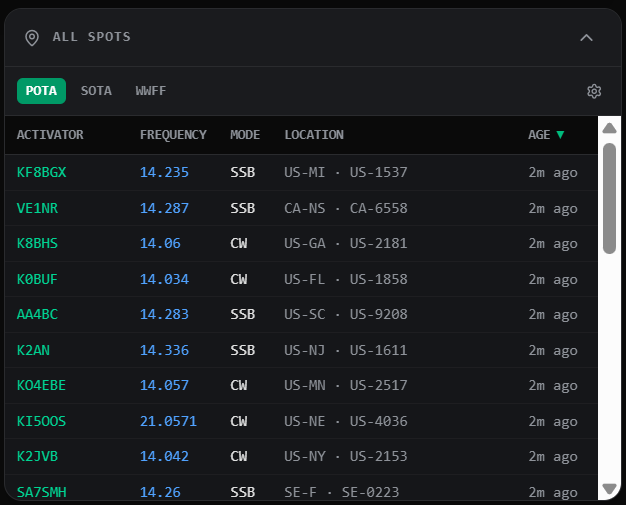Tune to frequency 14.26
The width and height of the screenshot is (626, 505).
click(160, 492)
